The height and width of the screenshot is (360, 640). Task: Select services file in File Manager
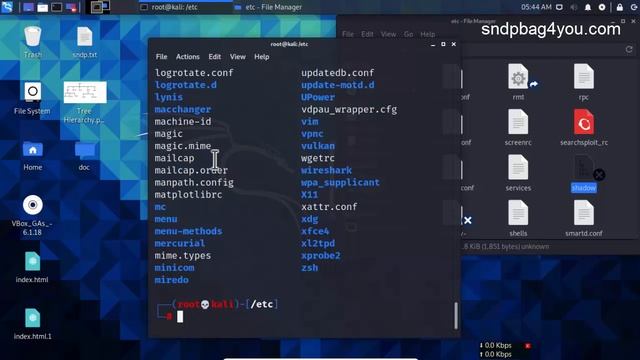click(x=518, y=173)
